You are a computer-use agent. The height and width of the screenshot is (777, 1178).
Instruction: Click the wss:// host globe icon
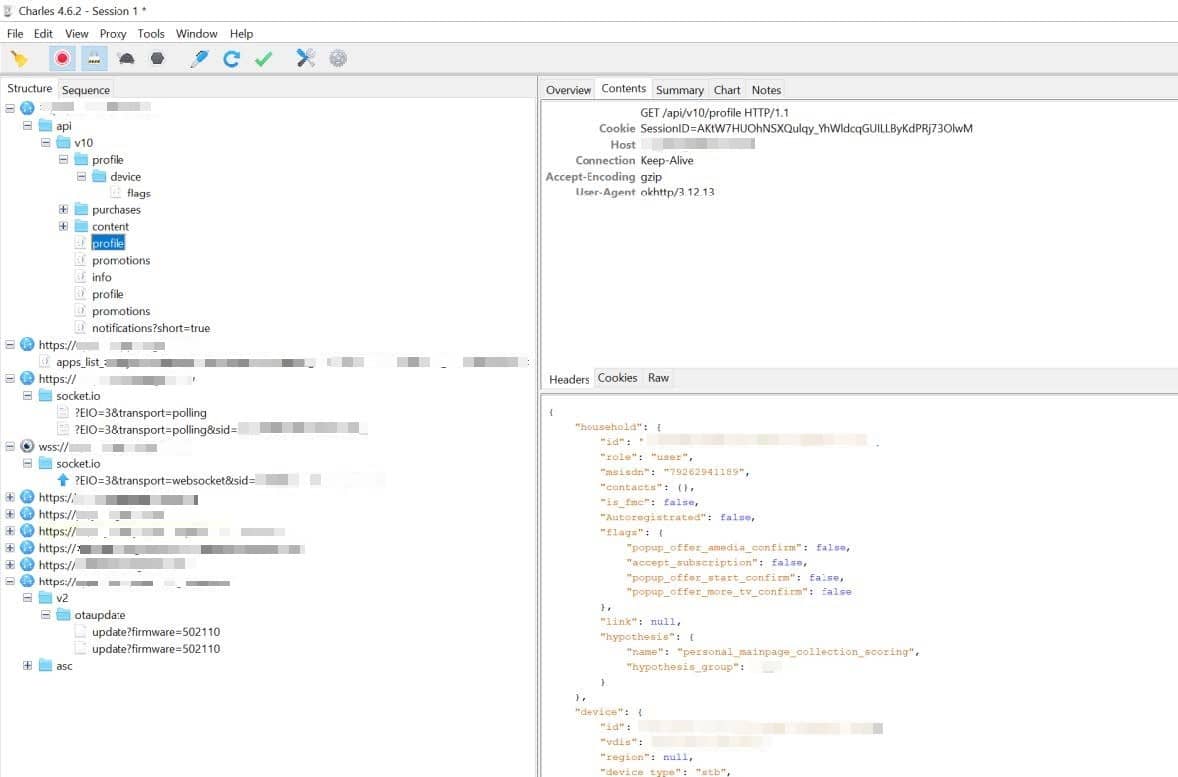pyautogui.click(x=27, y=446)
